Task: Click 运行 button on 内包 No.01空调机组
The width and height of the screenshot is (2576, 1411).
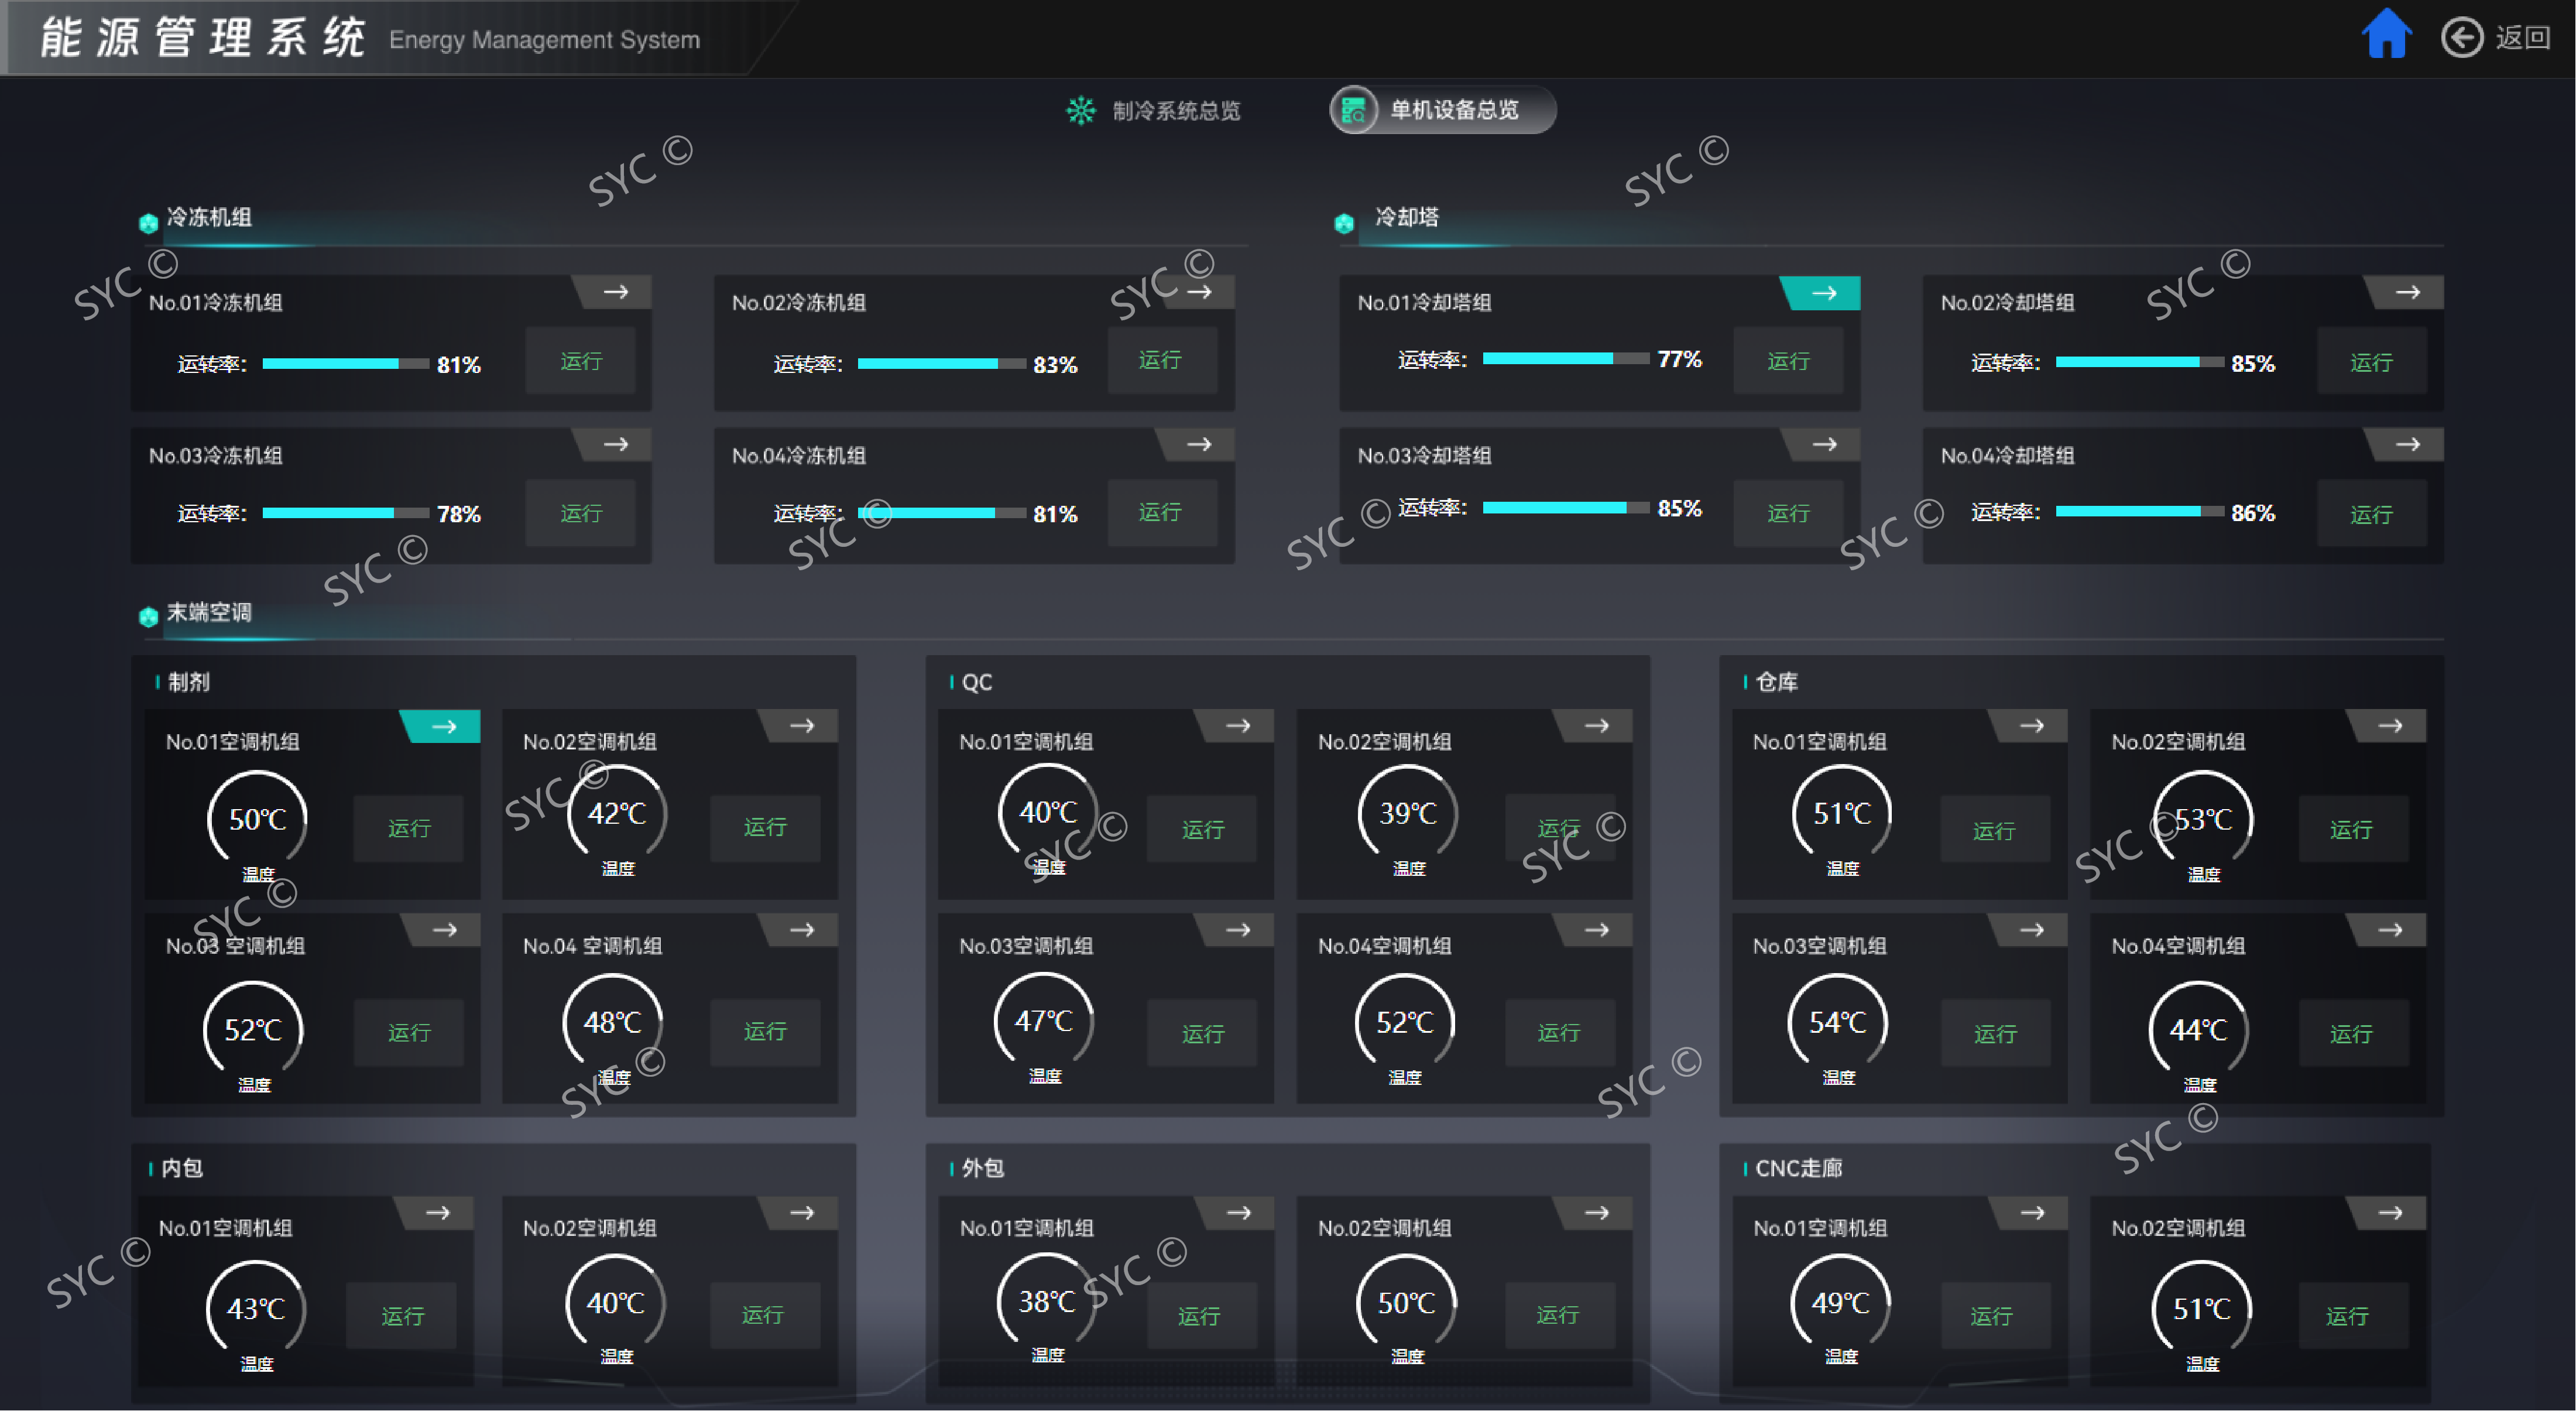Action: click(x=402, y=1315)
